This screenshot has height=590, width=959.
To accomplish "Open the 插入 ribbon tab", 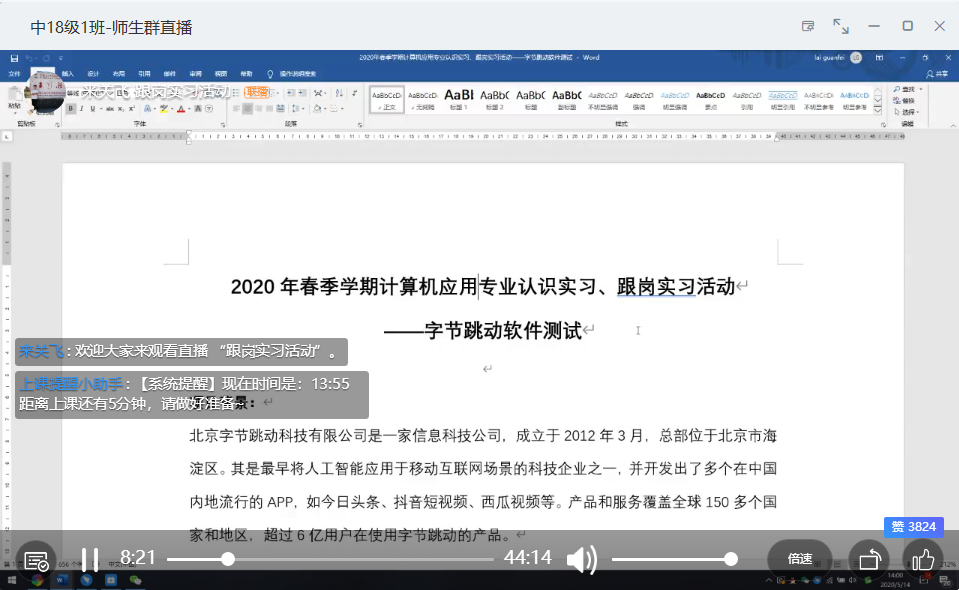I will (x=67, y=74).
